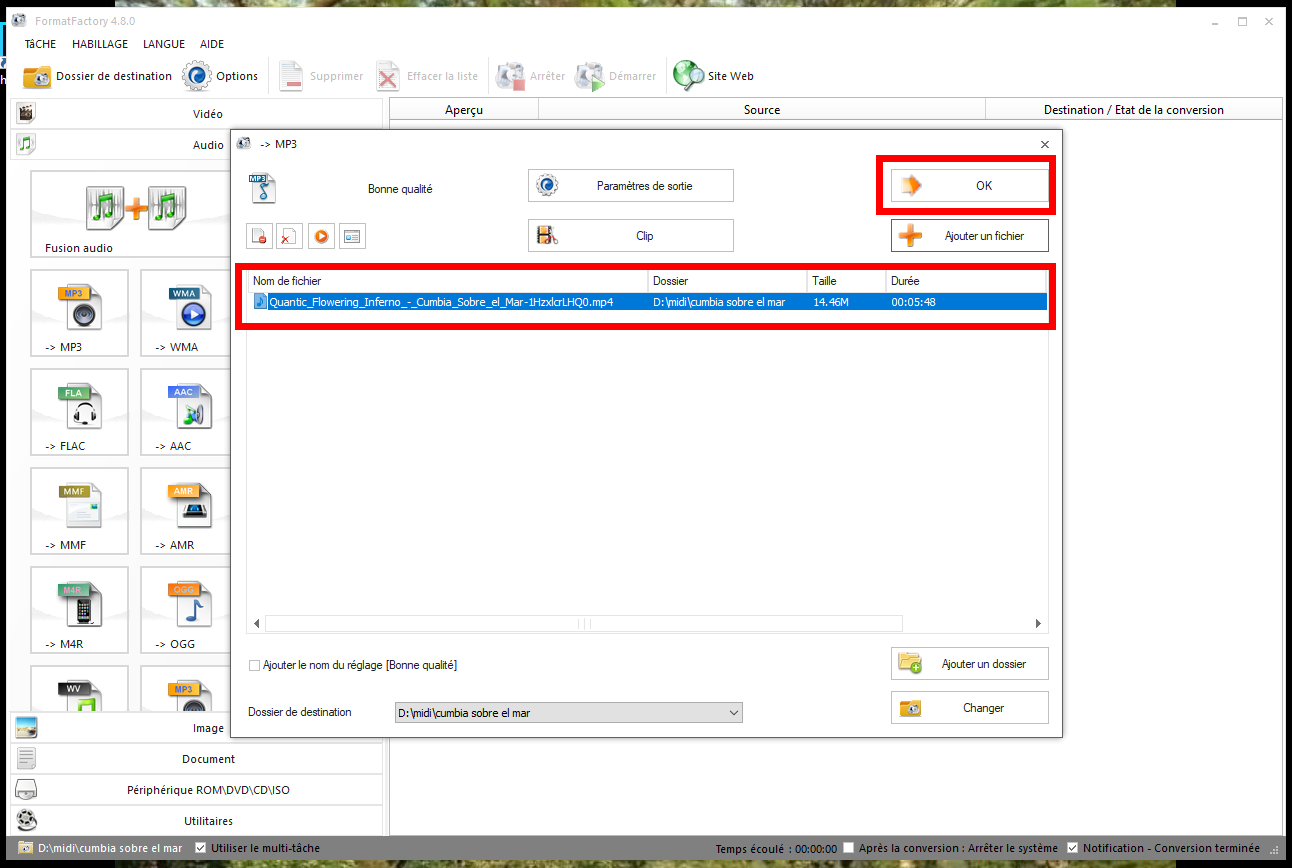The image size is (1292, 868).
Task: Open the file info icon in dialog
Action: click(352, 236)
